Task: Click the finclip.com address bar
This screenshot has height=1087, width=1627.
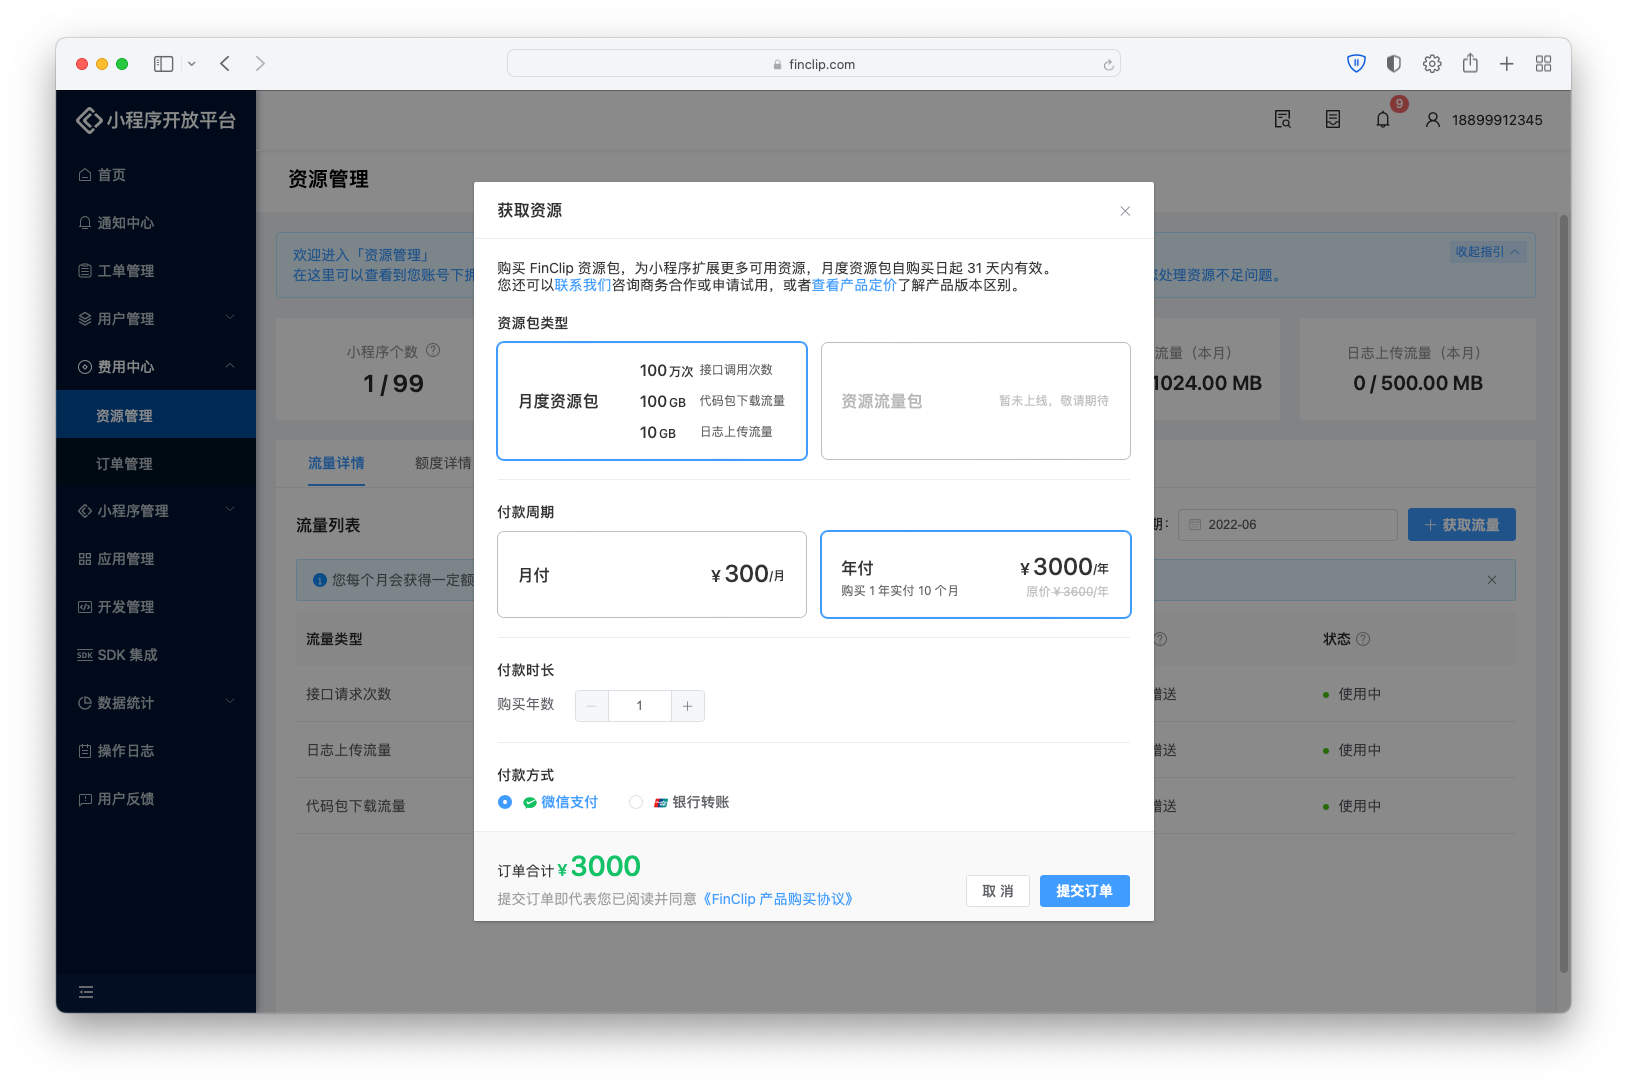Action: [x=814, y=64]
